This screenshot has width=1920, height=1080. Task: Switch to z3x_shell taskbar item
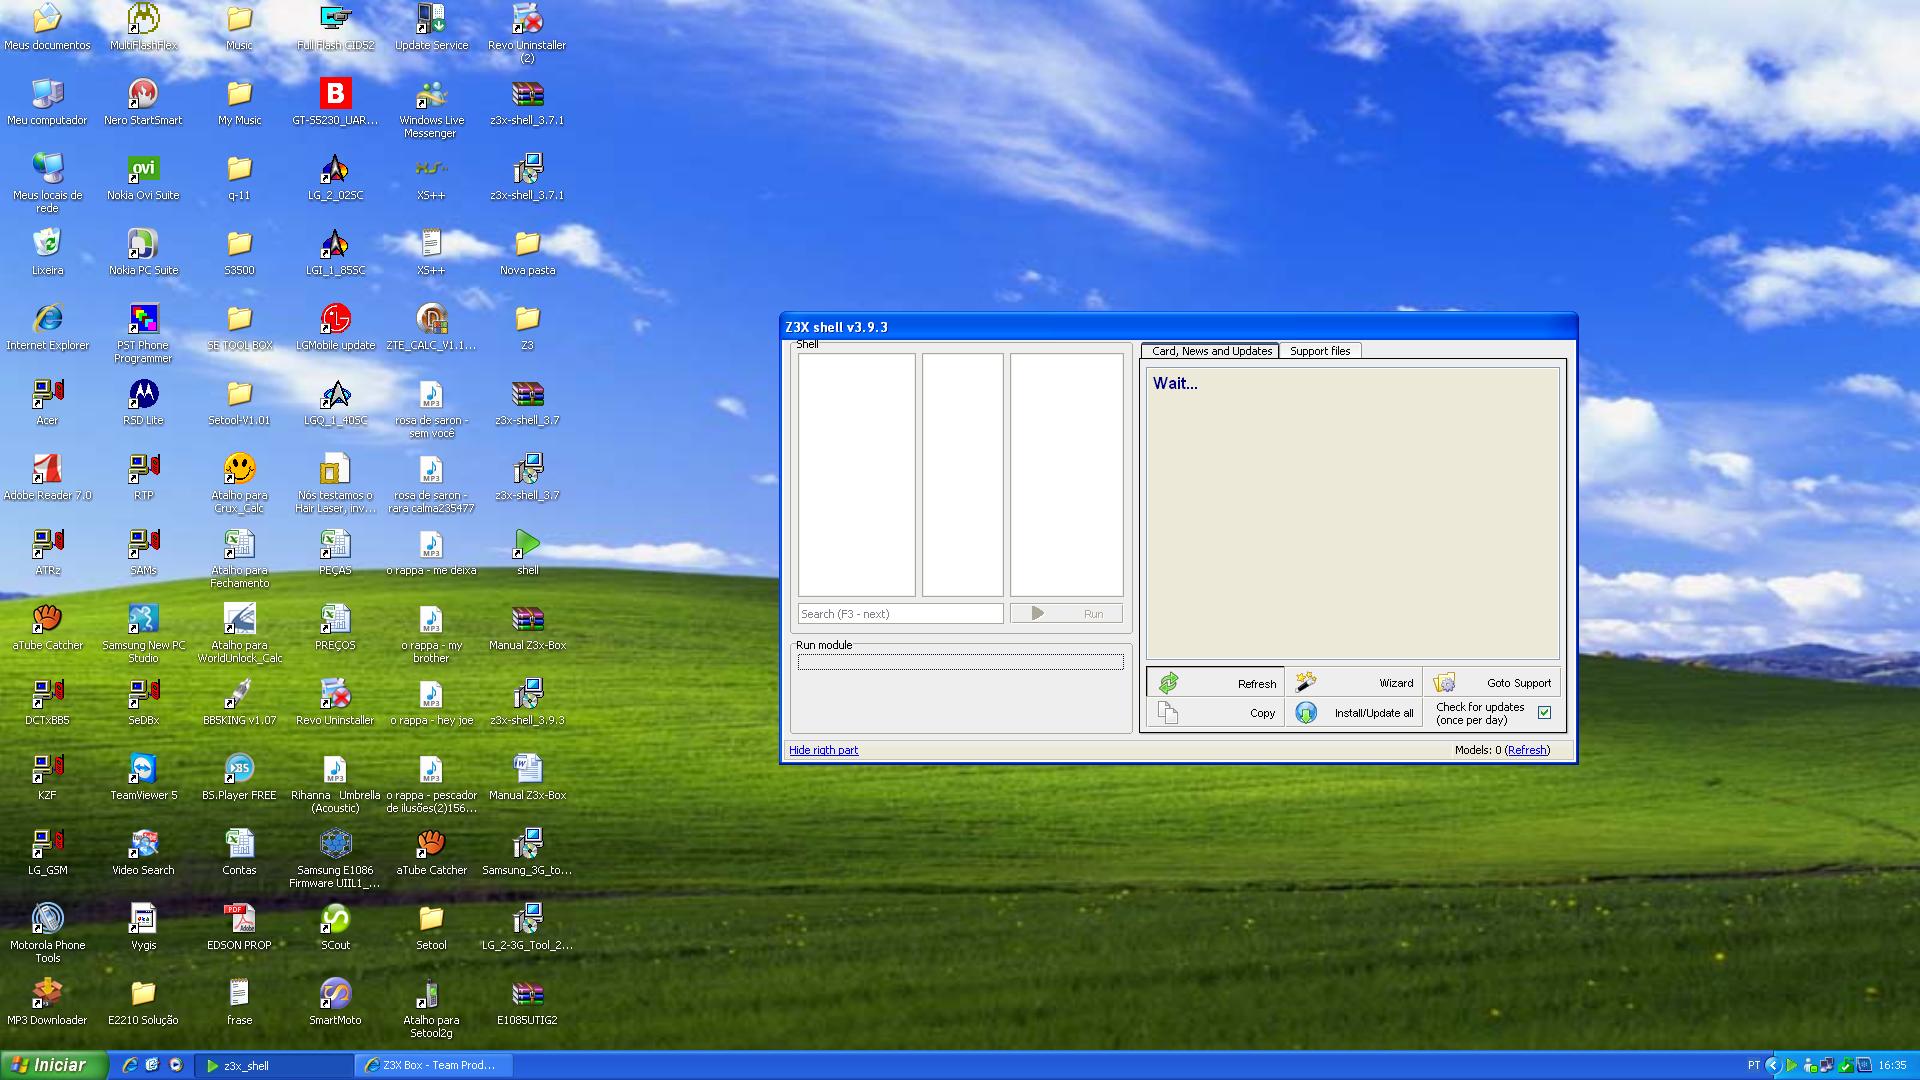tap(275, 1066)
